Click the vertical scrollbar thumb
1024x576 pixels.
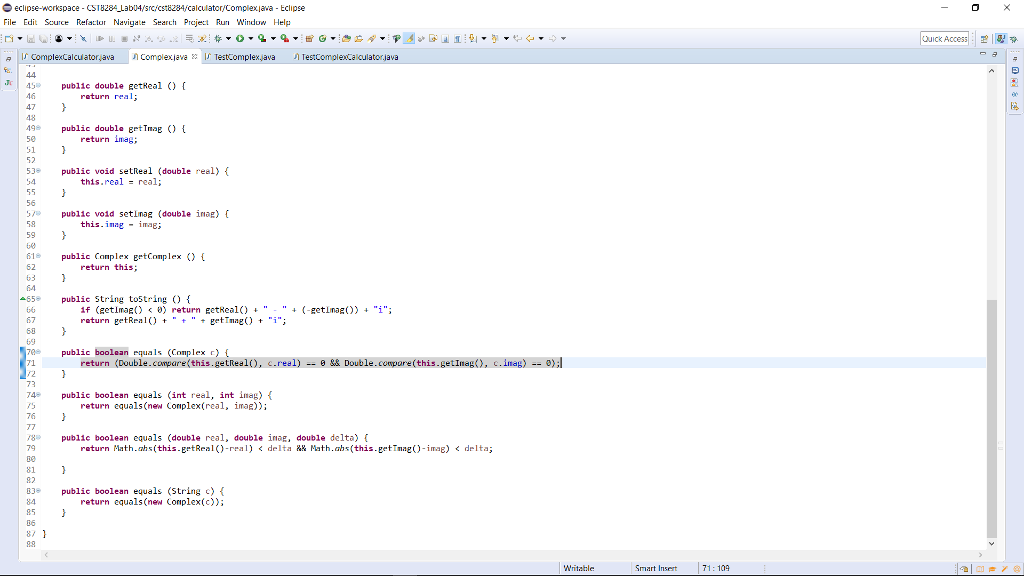pyautogui.click(x=992, y=418)
